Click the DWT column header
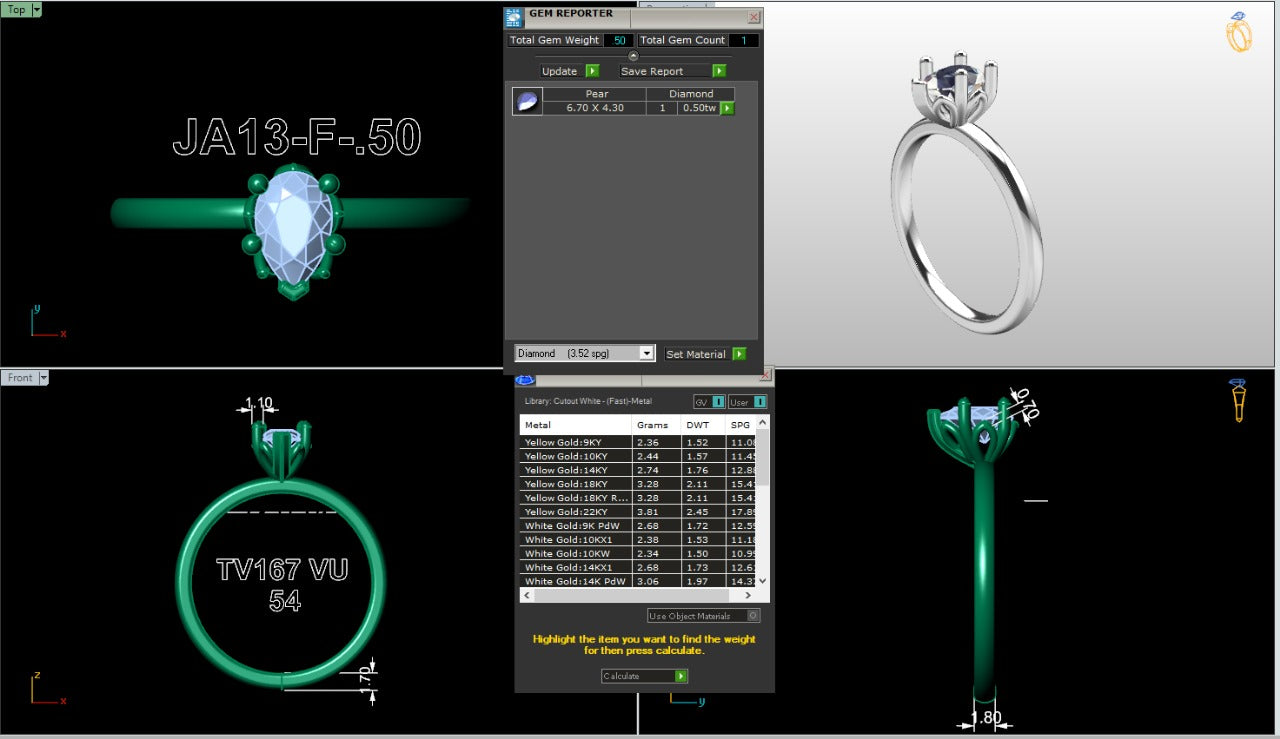The width and height of the screenshot is (1280, 739). click(x=703, y=425)
